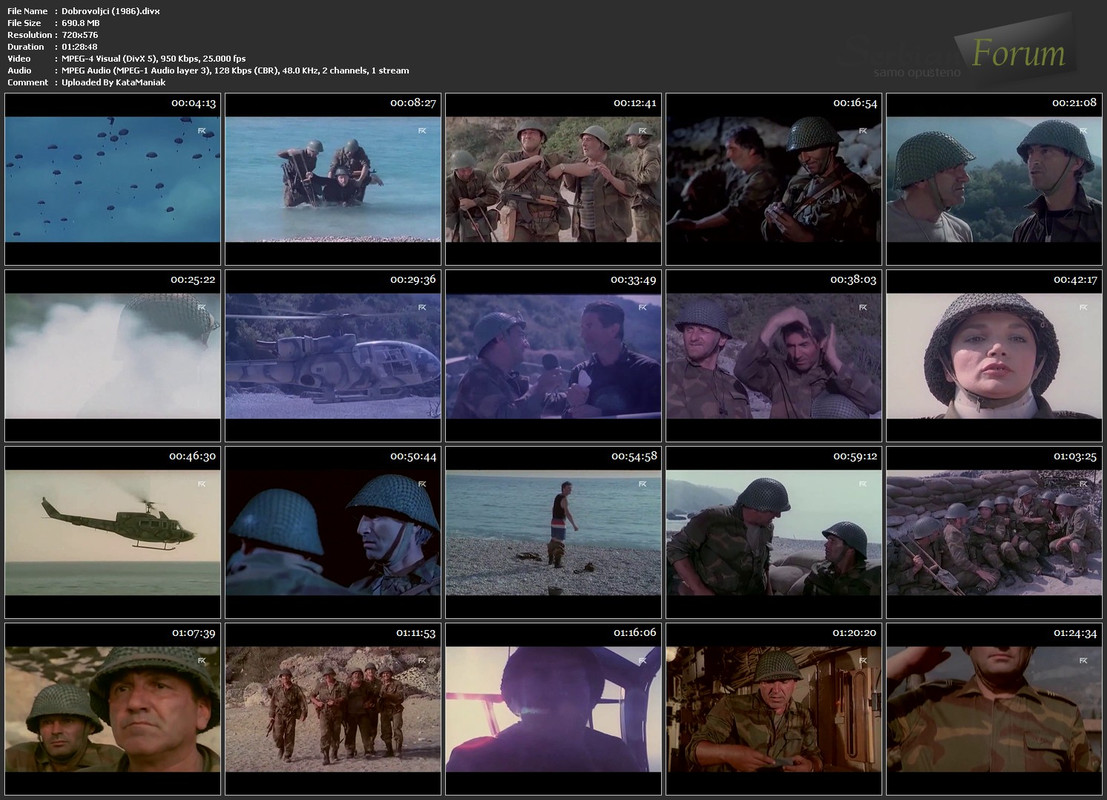
Task: Click the file size value 690.8 MB
Action: 80,23
